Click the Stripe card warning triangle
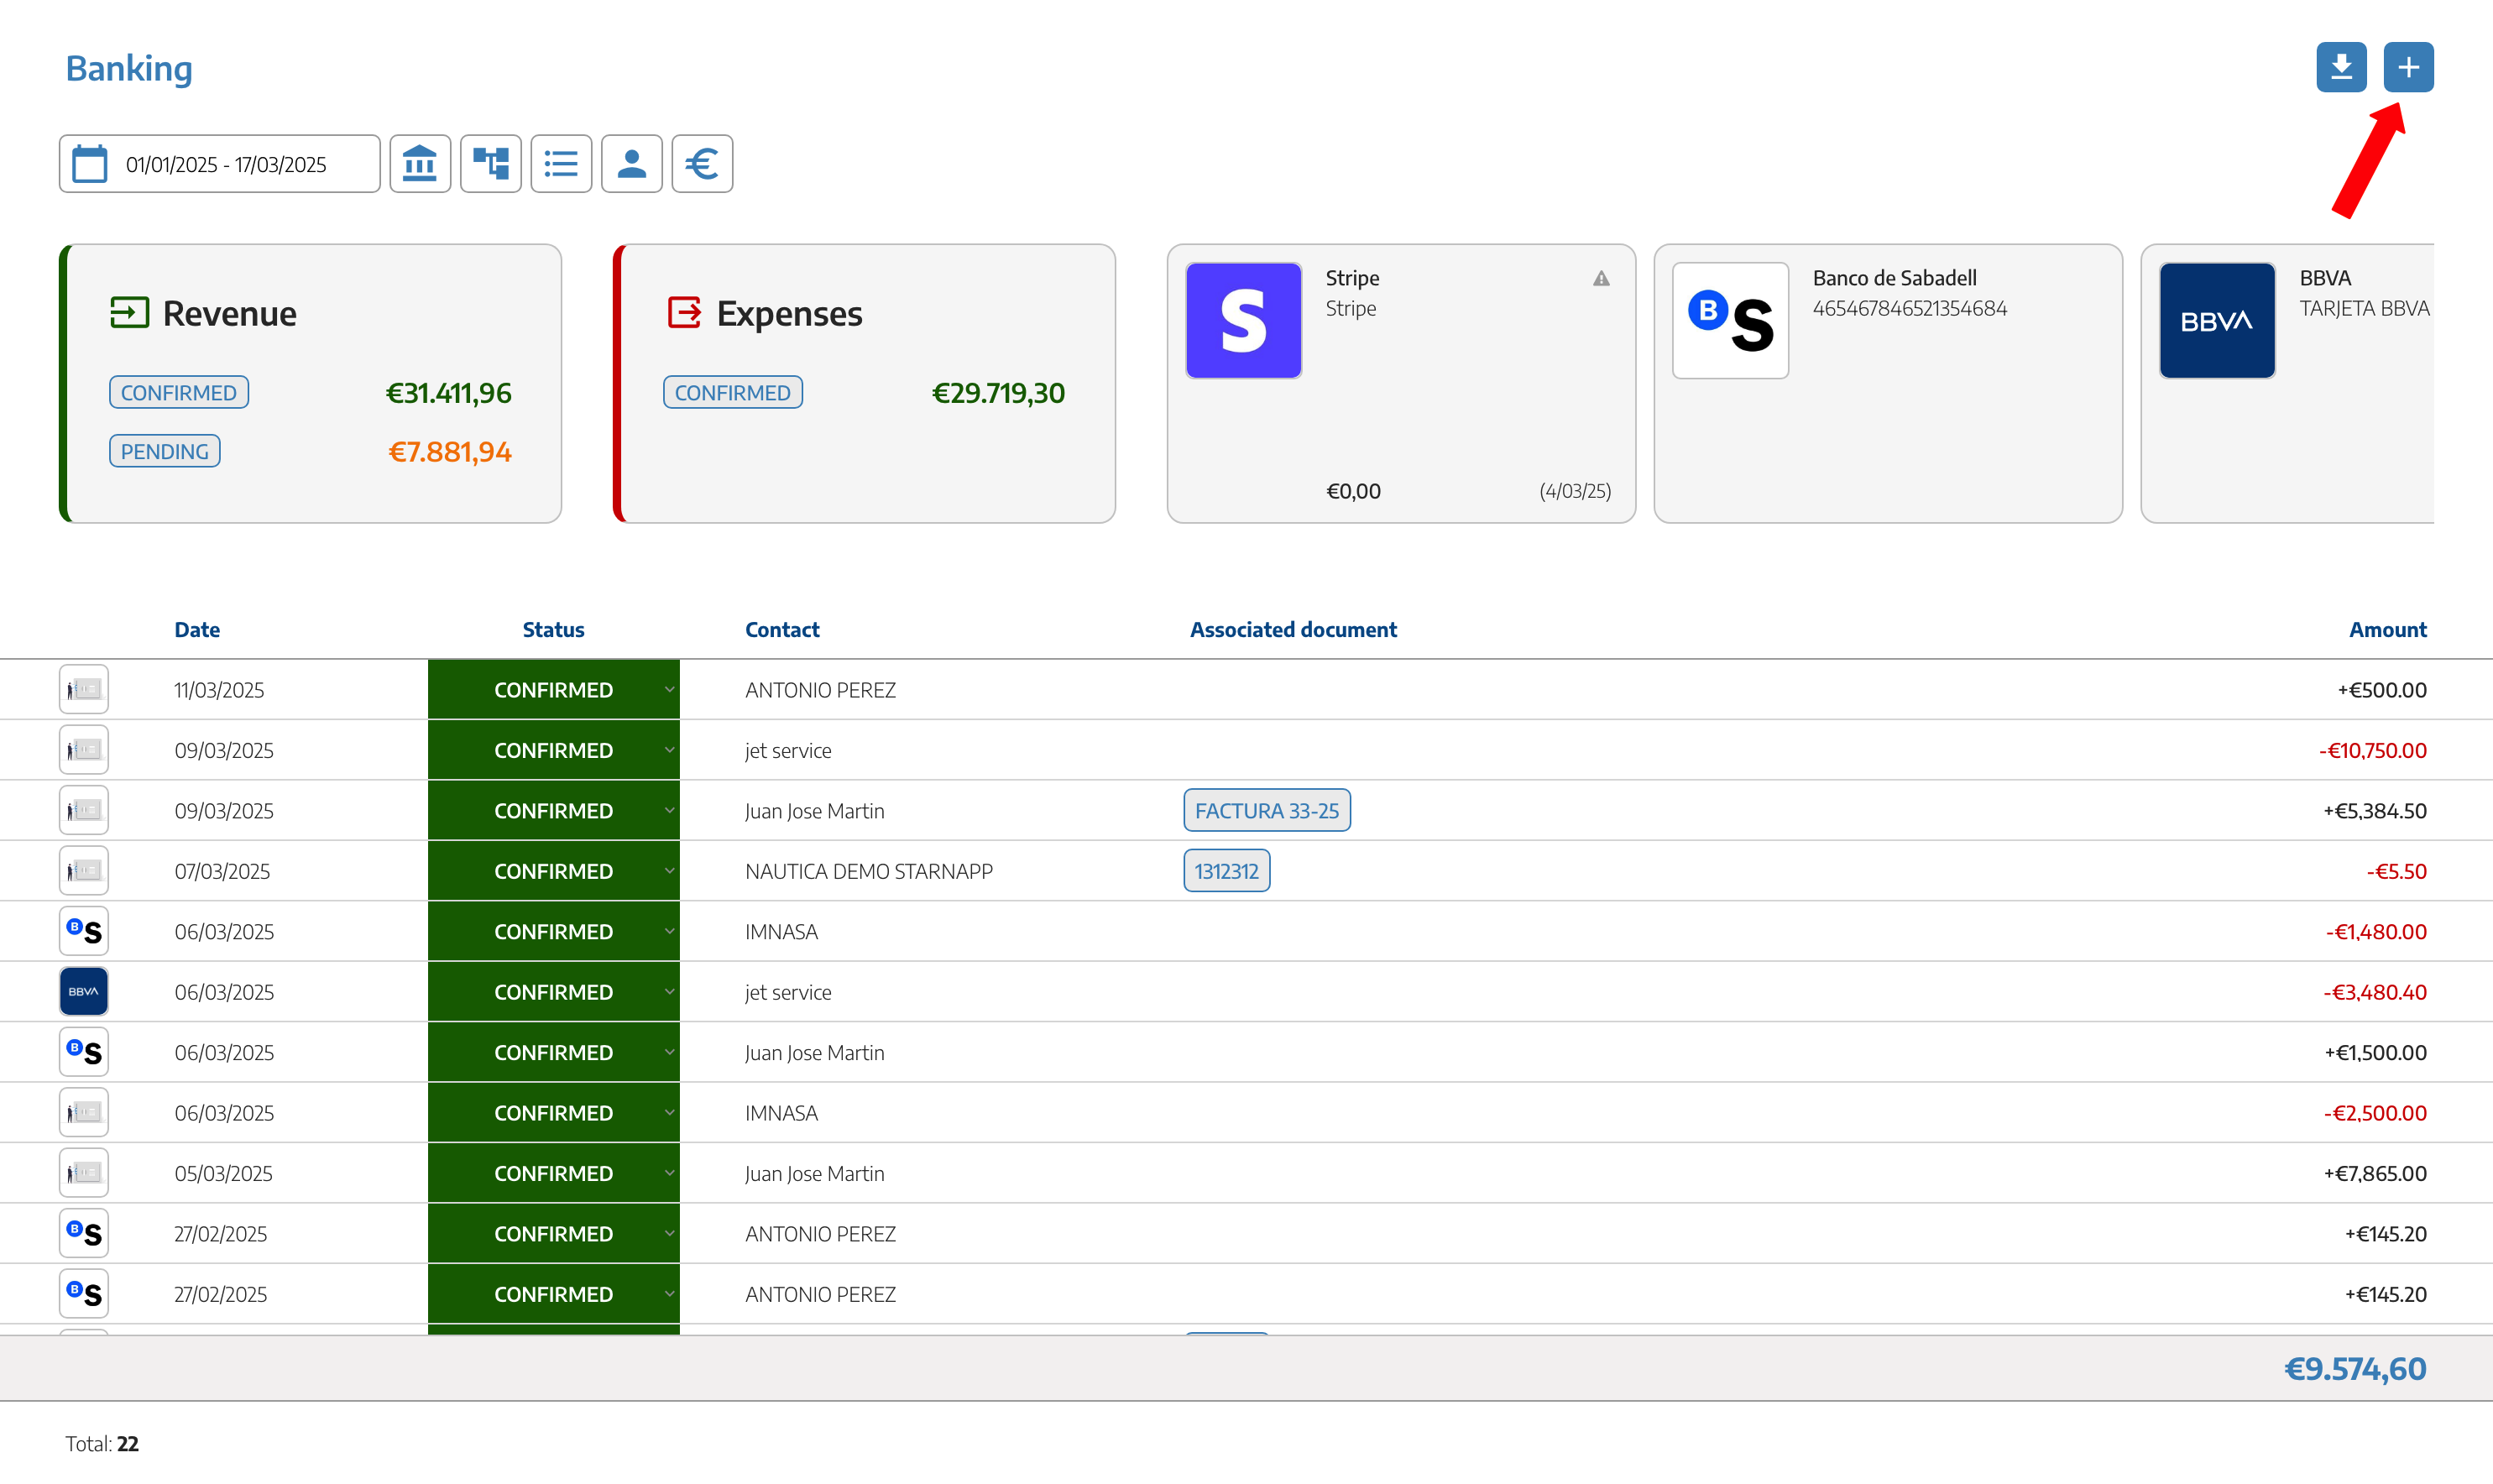The width and height of the screenshot is (2493, 1484). pyautogui.click(x=1601, y=279)
